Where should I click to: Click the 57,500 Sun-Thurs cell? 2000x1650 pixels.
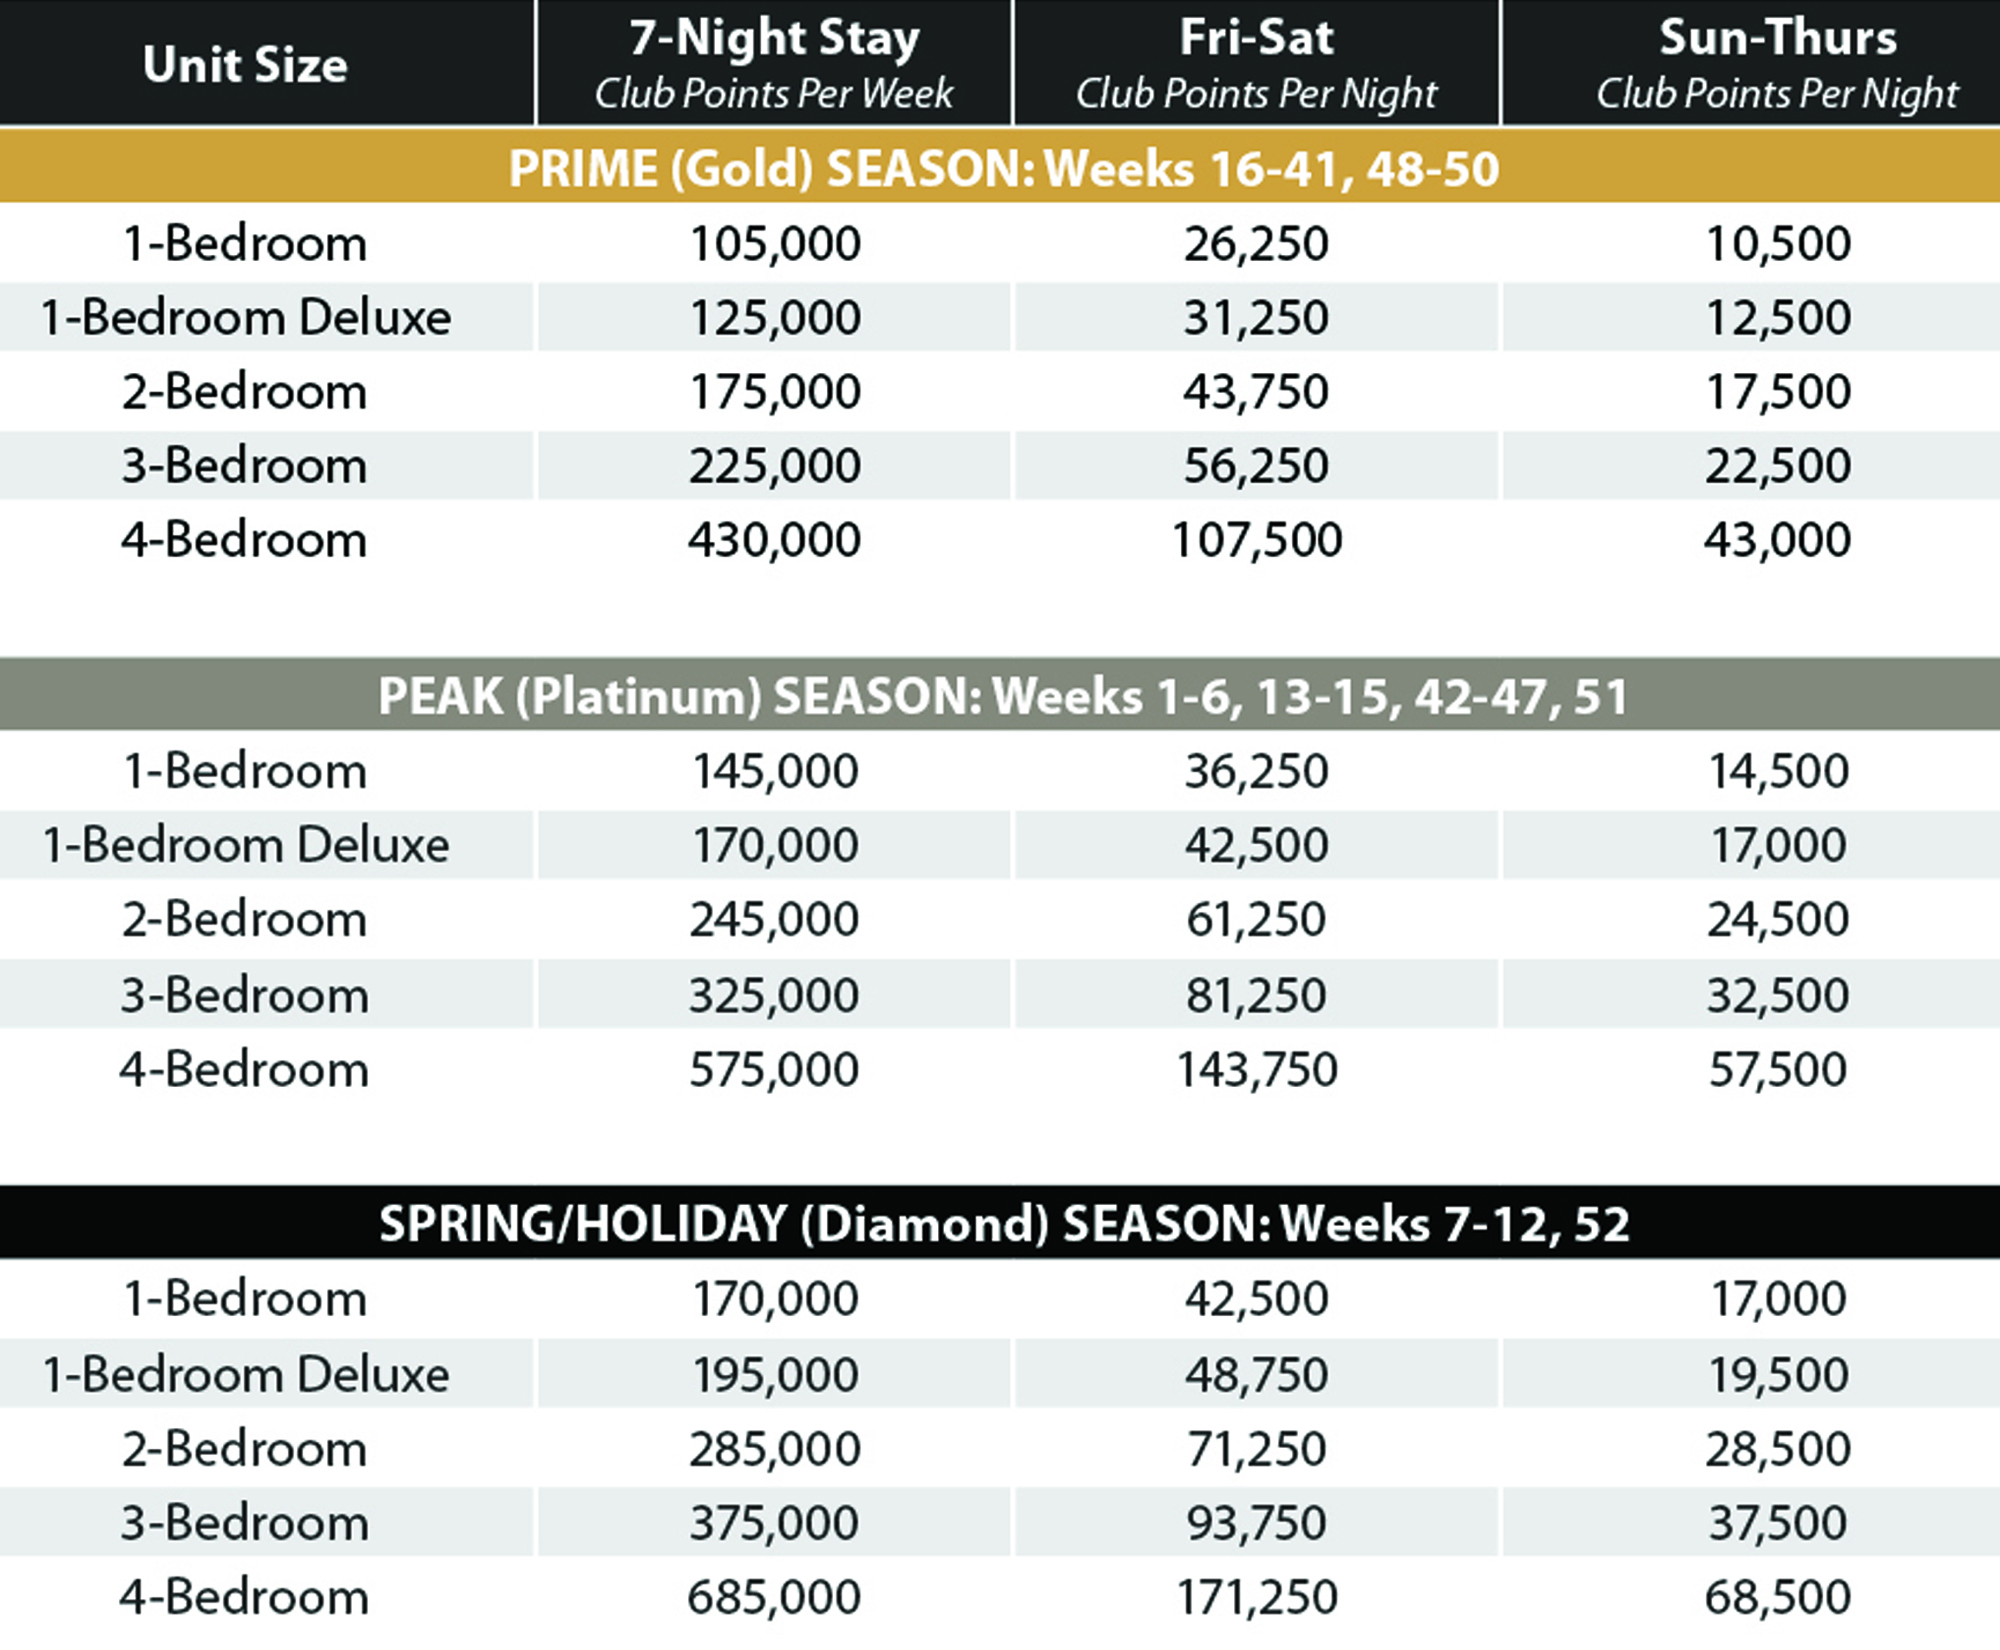click(x=1777, y=1069)
